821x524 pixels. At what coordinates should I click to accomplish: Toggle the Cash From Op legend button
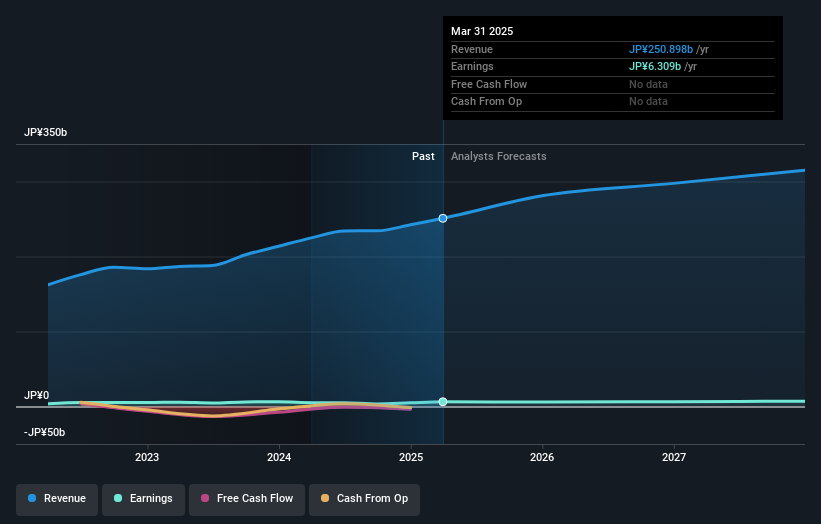(364, 499)
